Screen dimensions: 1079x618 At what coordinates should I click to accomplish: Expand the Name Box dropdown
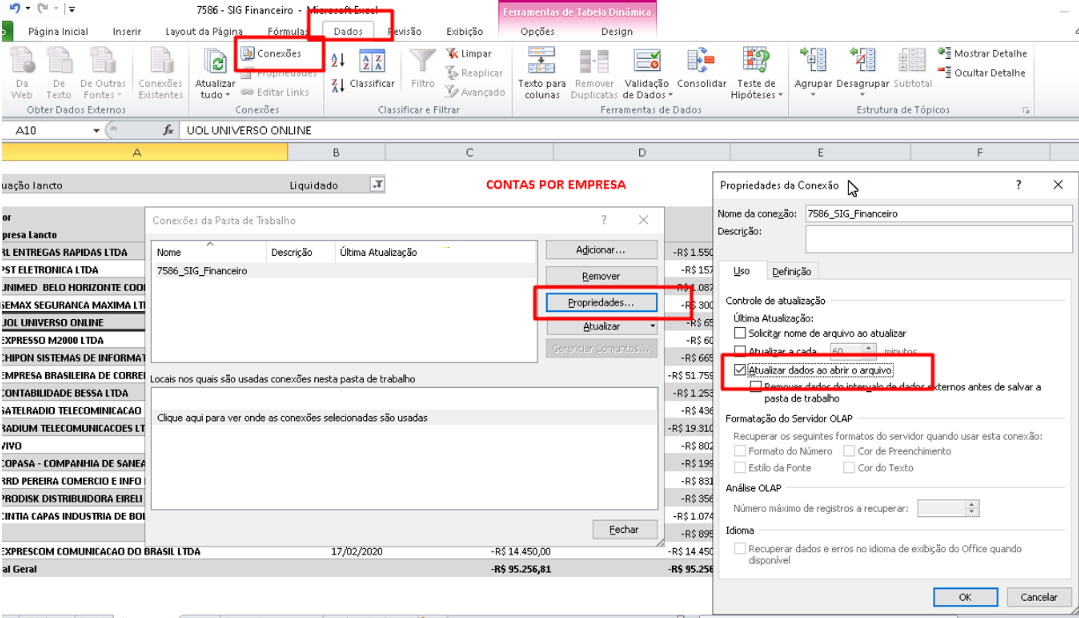pos(96,130)
